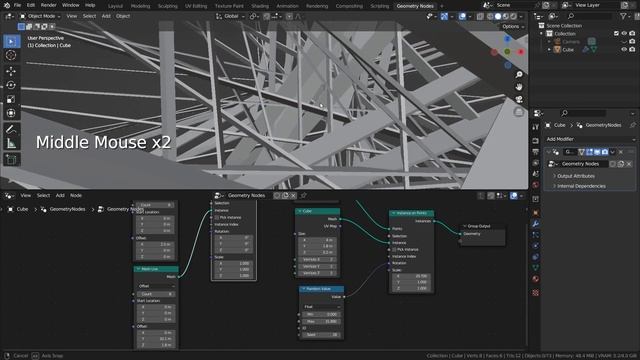Click the viewport zoom magnifier icon
The image size is (640, 360).
coord(519,74)
